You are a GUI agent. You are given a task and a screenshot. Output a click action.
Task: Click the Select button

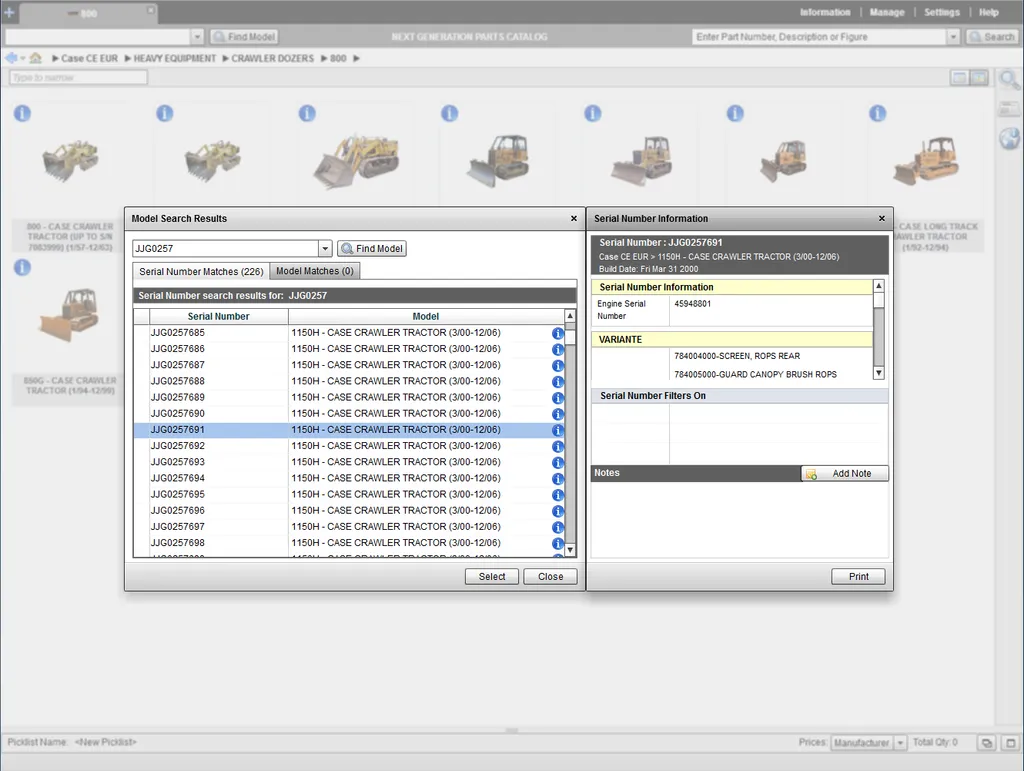coord(492,576)
